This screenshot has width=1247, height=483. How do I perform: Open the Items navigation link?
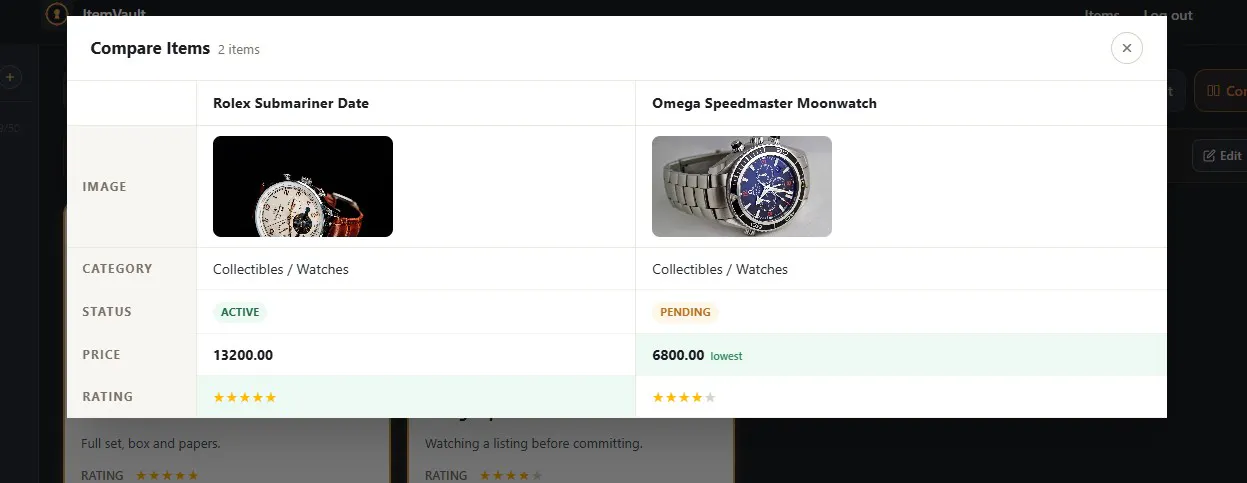point(1102,15)
